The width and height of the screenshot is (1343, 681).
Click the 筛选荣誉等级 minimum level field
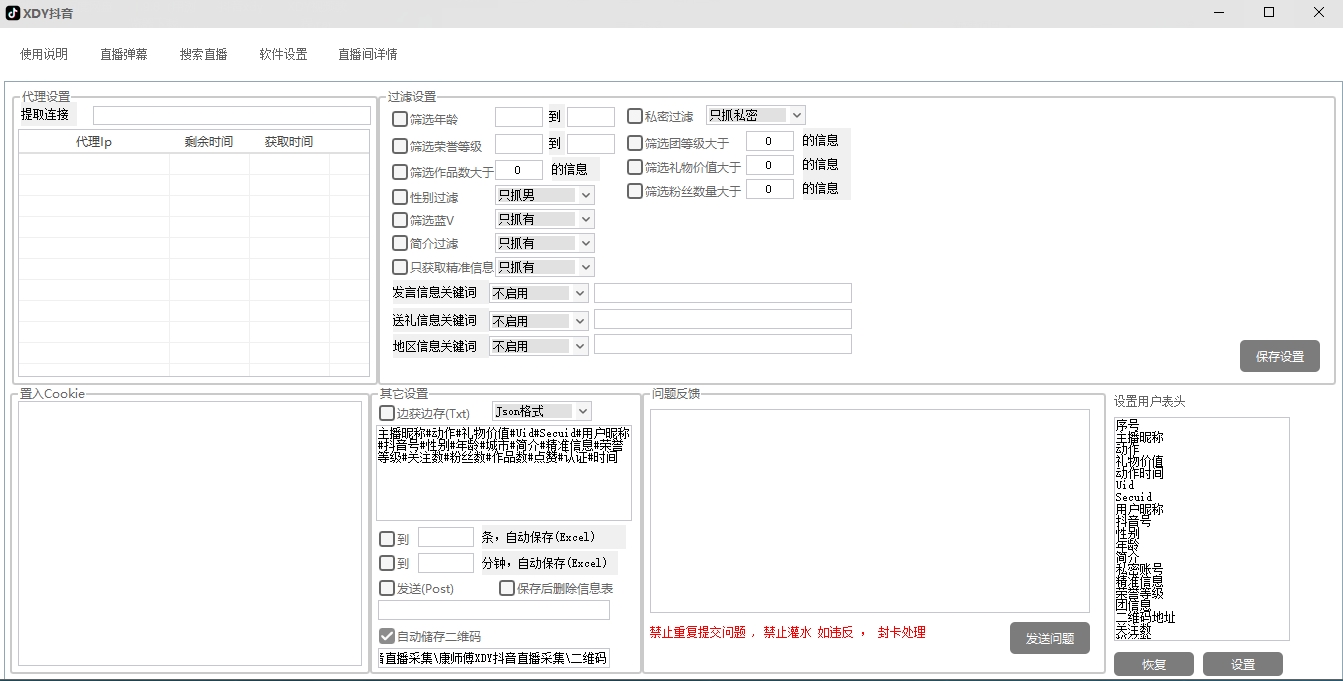point(519,144)
